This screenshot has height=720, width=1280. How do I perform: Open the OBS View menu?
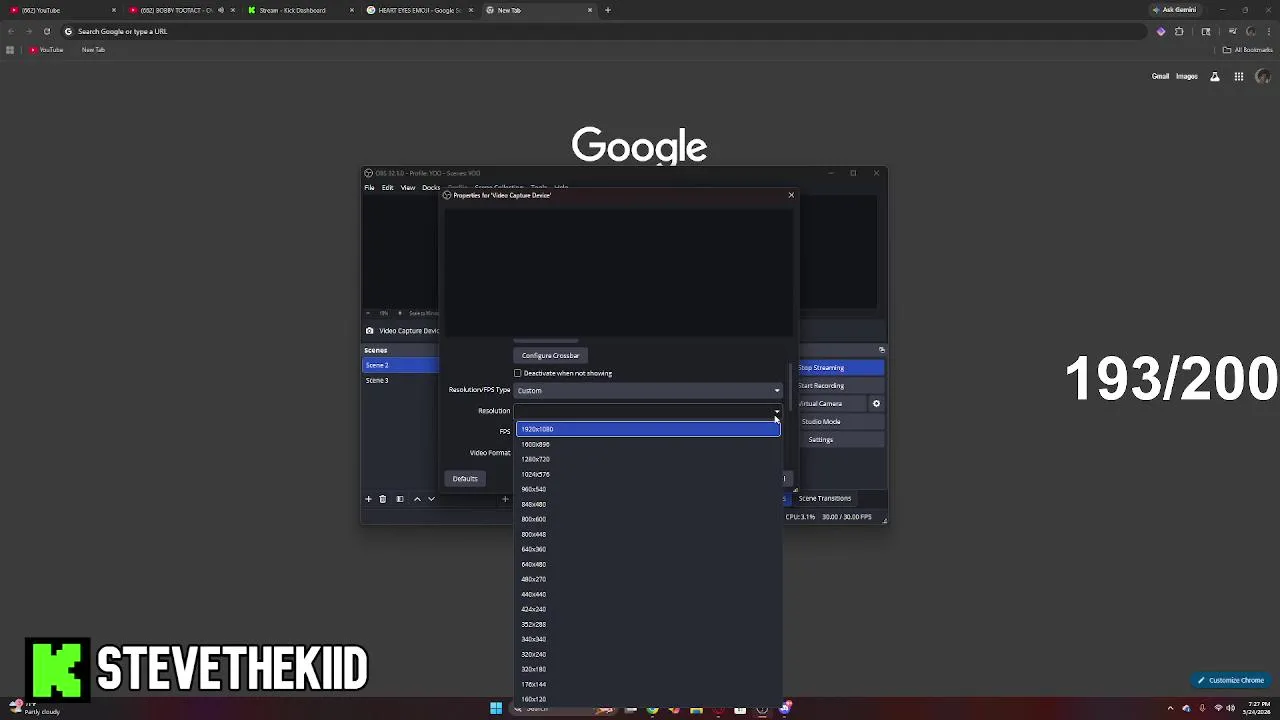click(x=408, y=187)
